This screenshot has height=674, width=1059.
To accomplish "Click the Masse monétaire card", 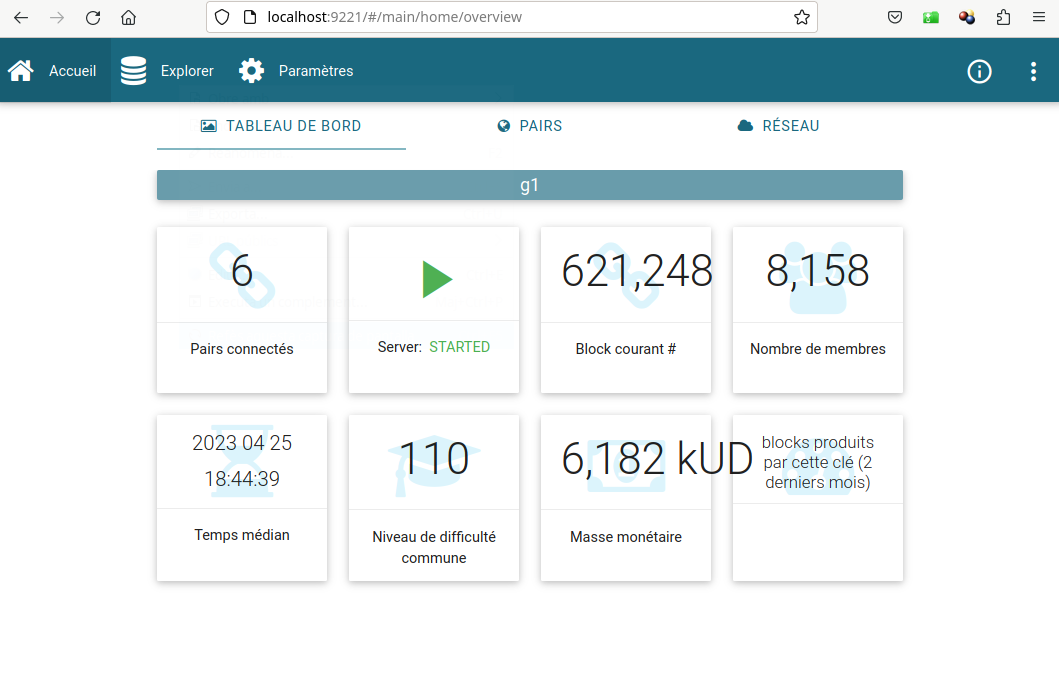I will point(625,498).
